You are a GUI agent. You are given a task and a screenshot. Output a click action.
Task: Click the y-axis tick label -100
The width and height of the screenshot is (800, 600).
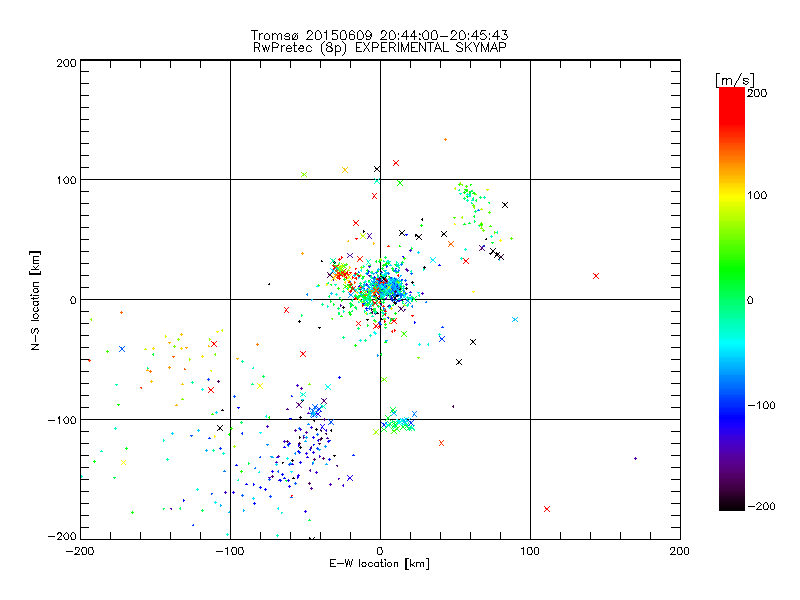tap(62, 420)
